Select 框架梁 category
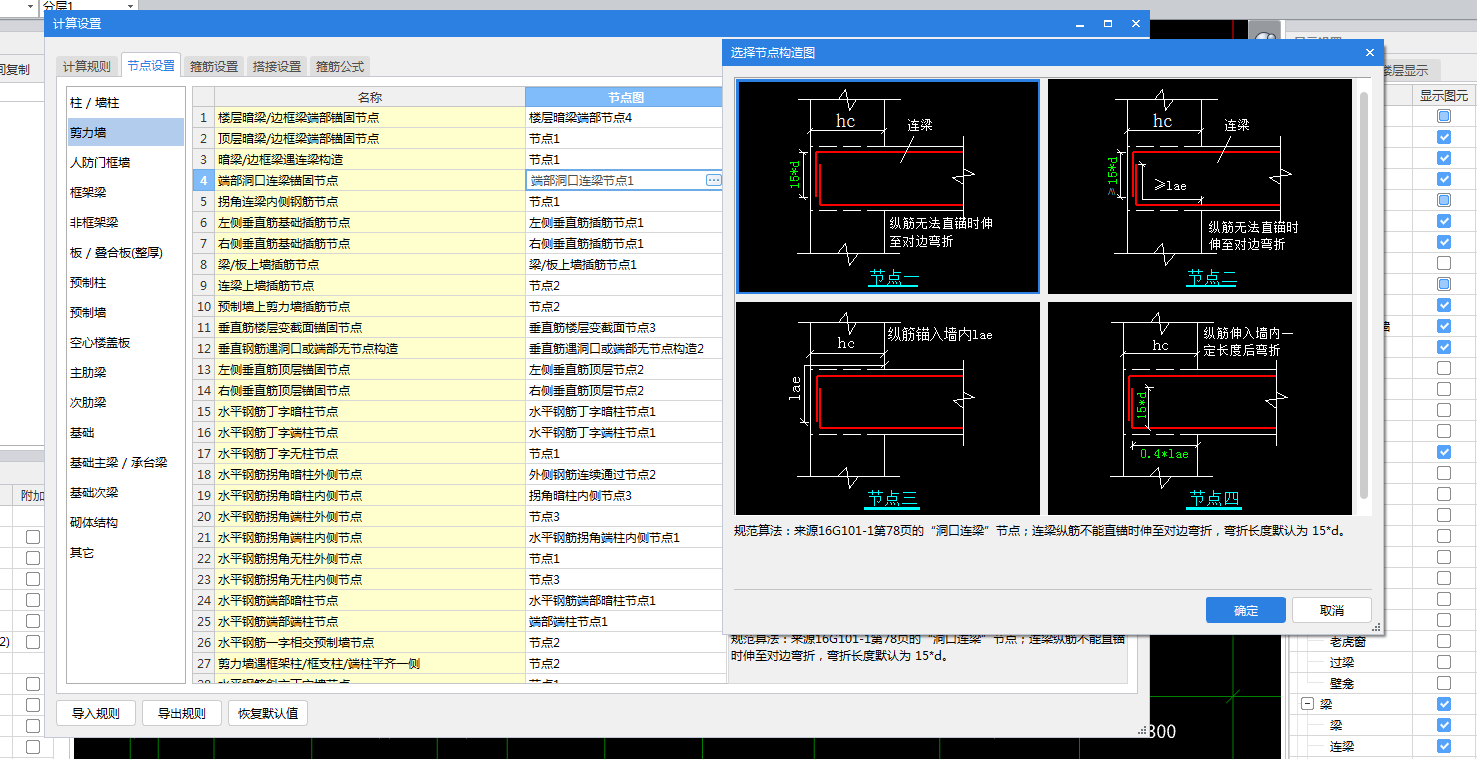The width and height of the screenshot is (1477, 759). (125, 192)
